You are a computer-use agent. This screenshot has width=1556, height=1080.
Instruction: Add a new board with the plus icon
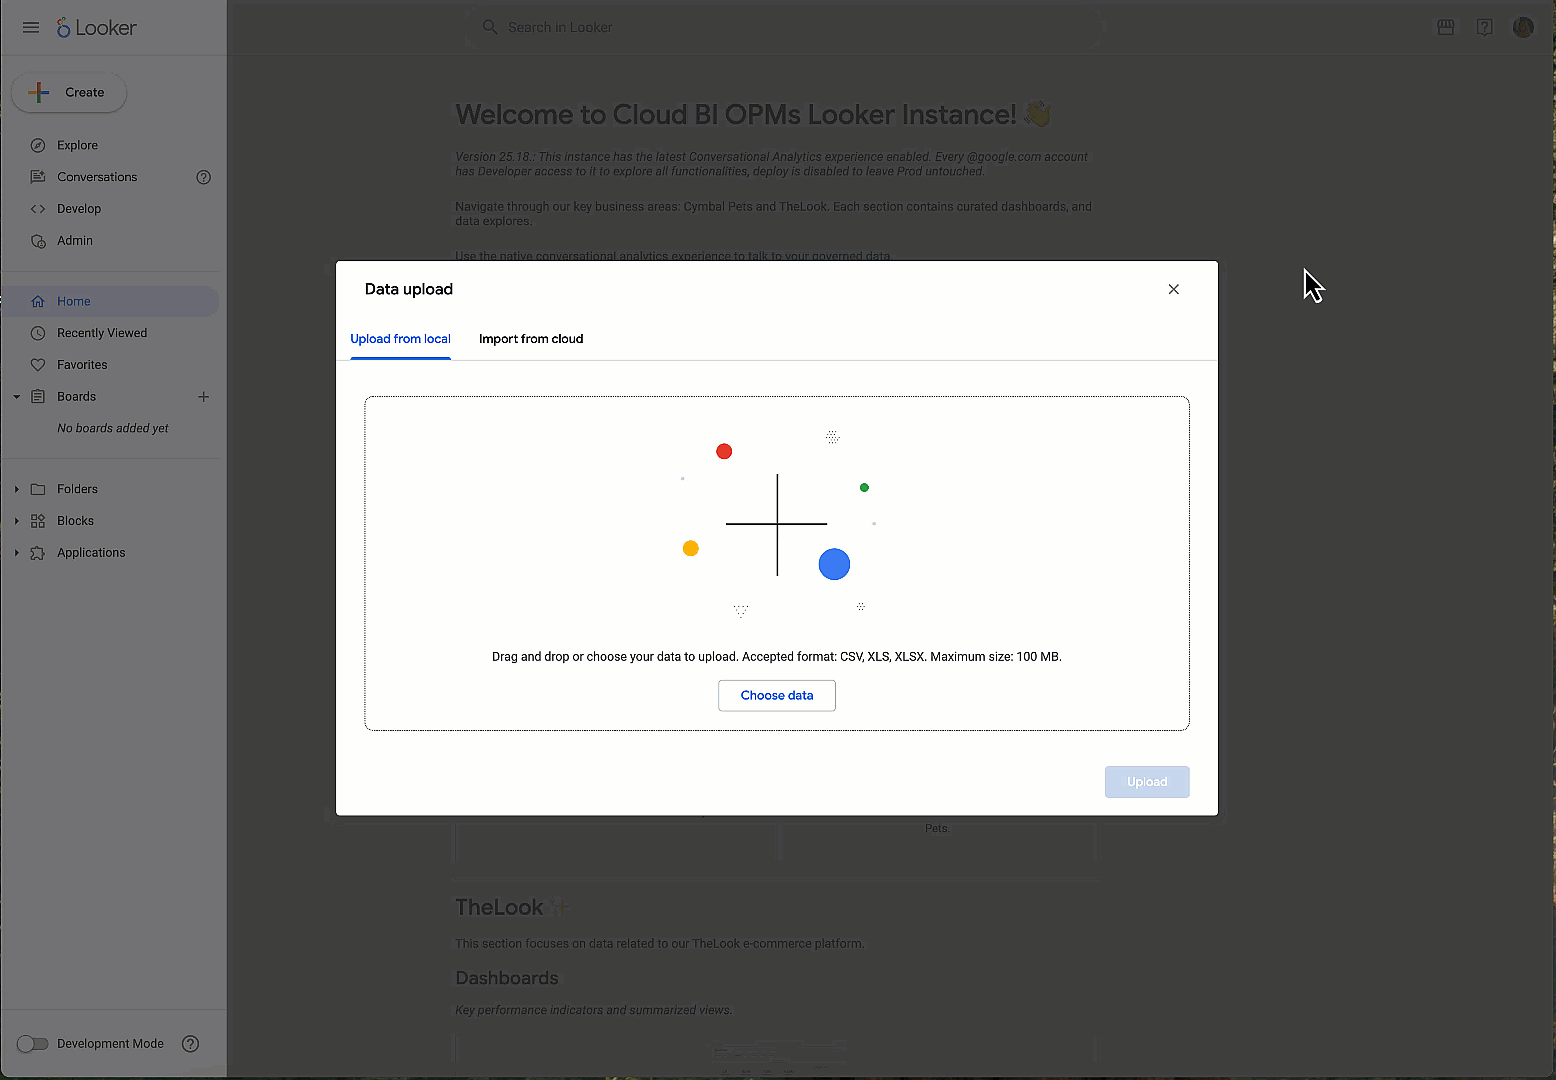[x=203, y=396]
